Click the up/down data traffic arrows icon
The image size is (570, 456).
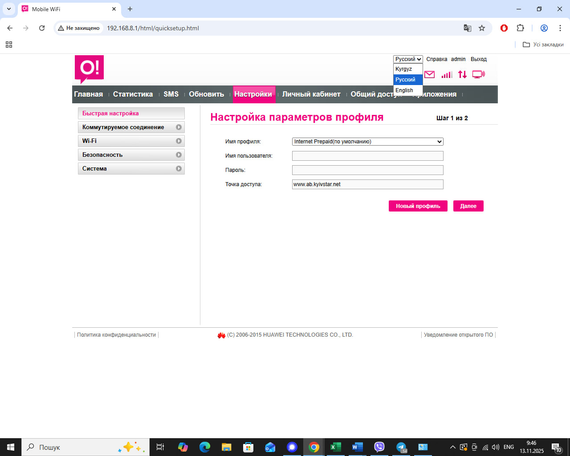pyautogui.click(x=462, y=75)
